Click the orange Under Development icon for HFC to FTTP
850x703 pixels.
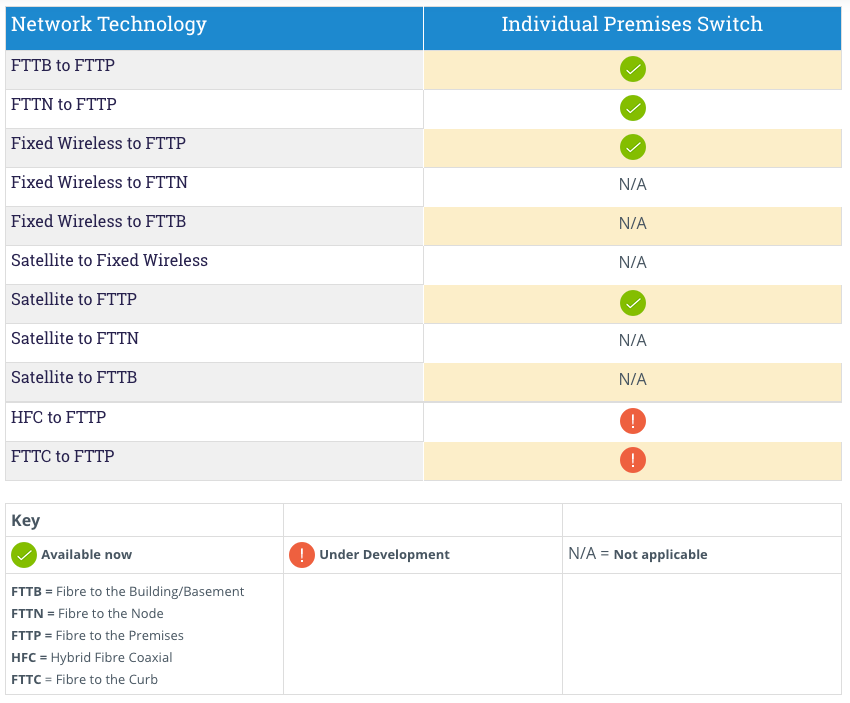point(632,421)
